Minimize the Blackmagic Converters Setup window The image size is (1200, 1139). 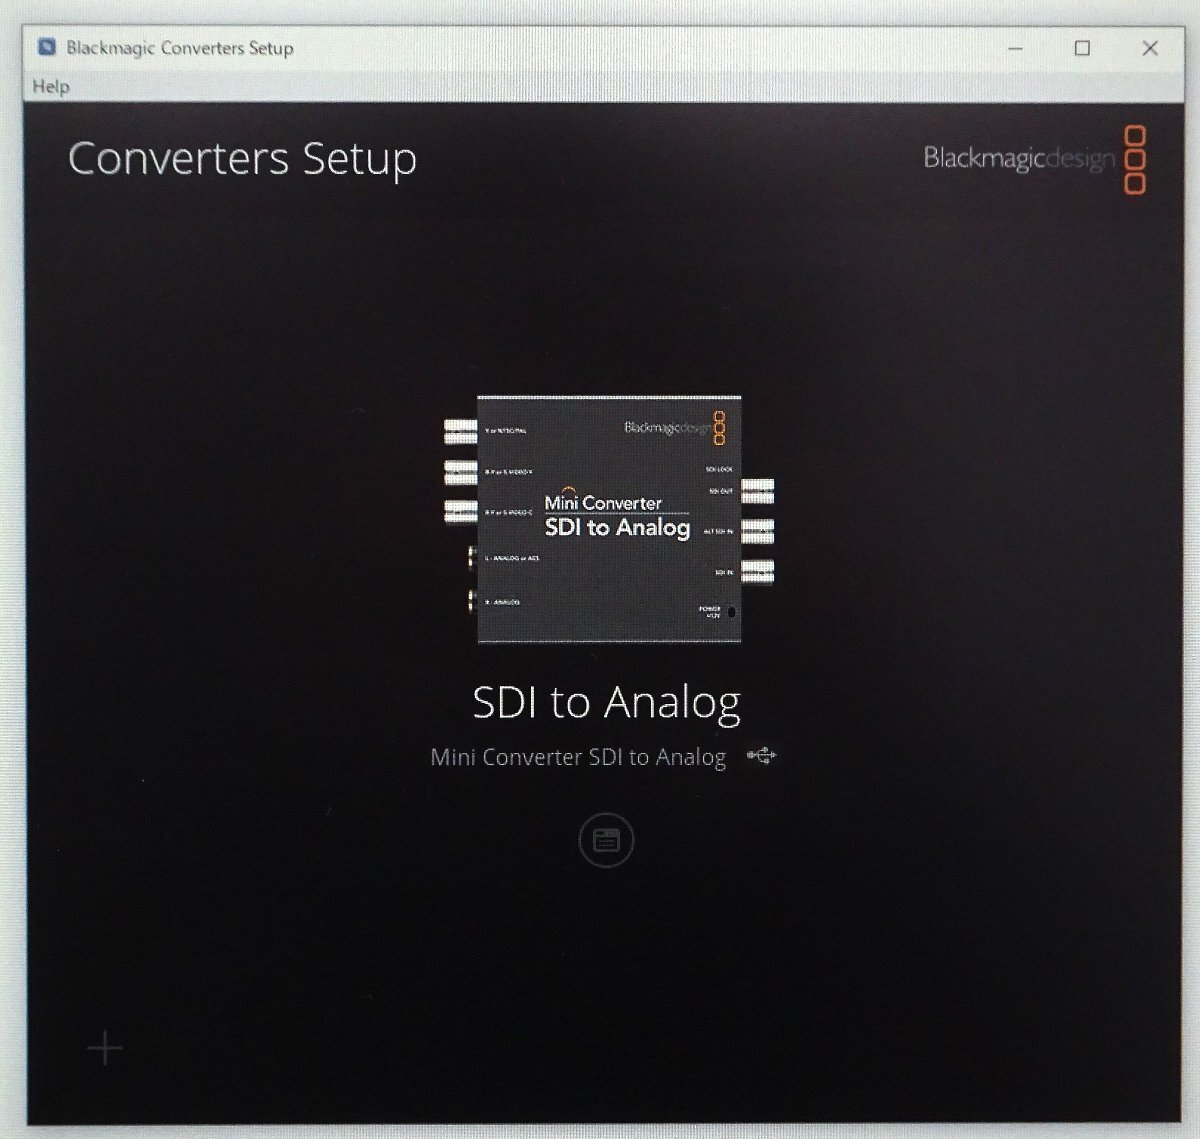pyautogui.click(x=1015, y=48)
